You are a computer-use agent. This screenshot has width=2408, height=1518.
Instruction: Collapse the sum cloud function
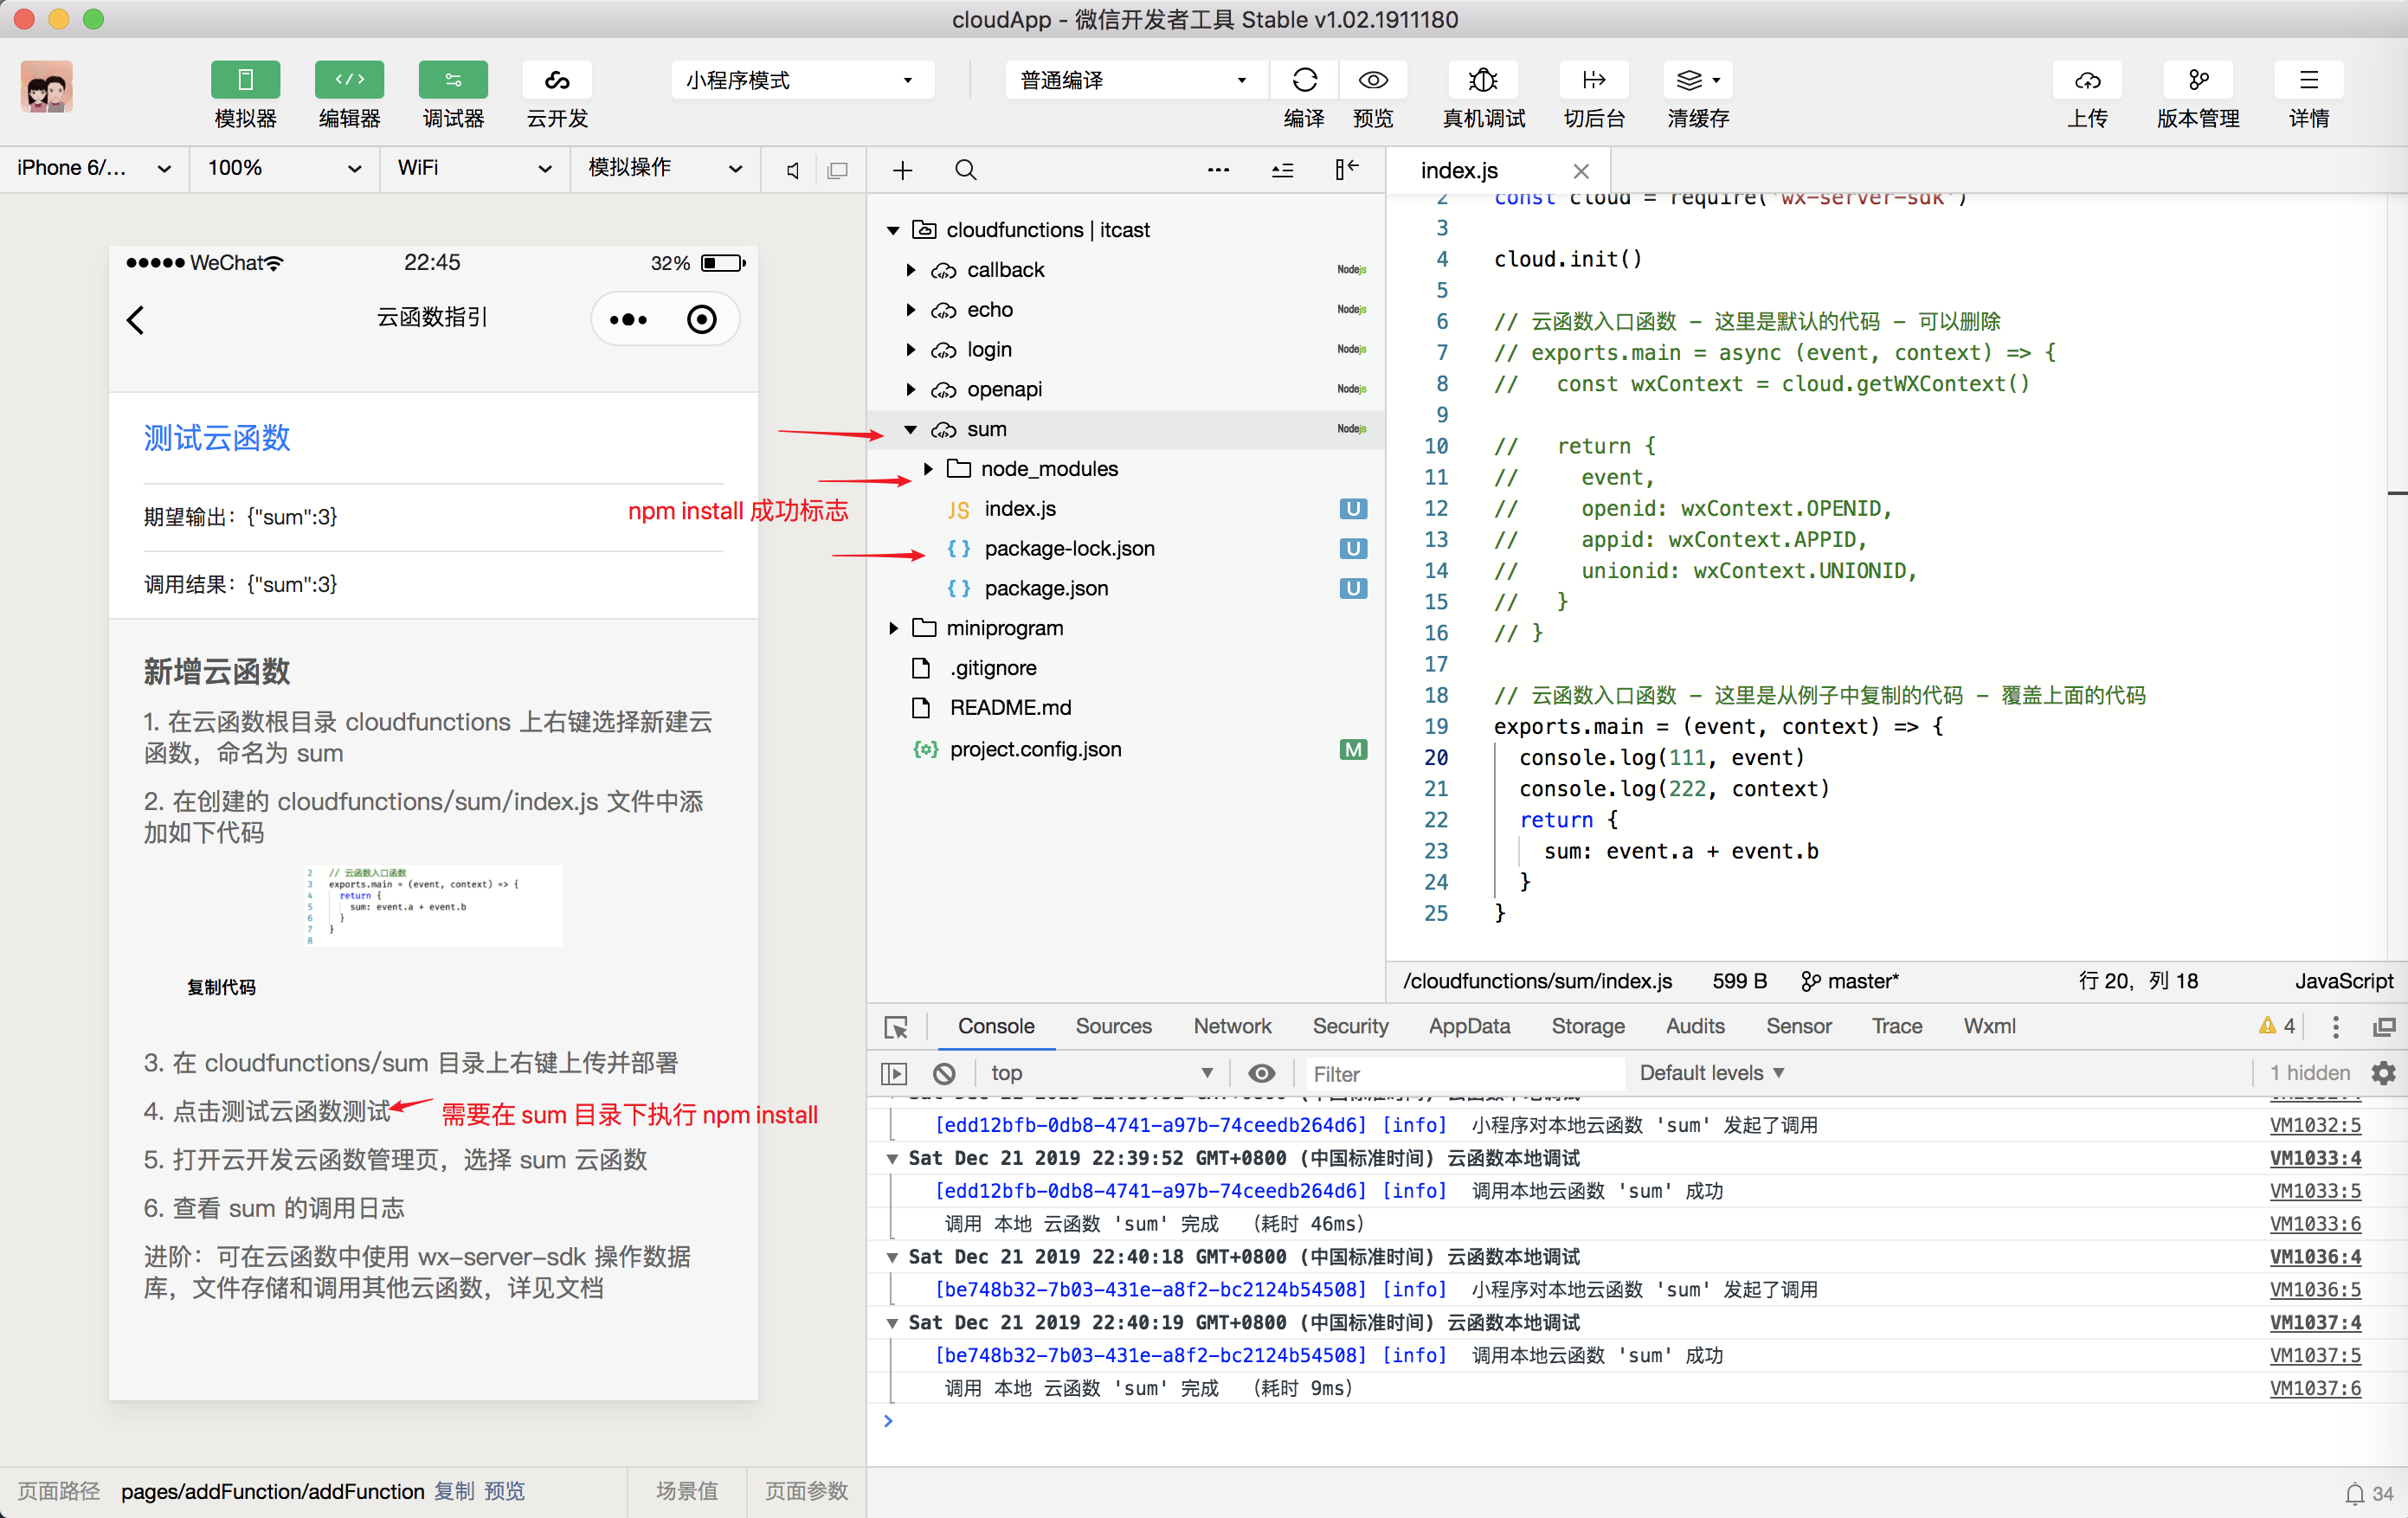911,429
